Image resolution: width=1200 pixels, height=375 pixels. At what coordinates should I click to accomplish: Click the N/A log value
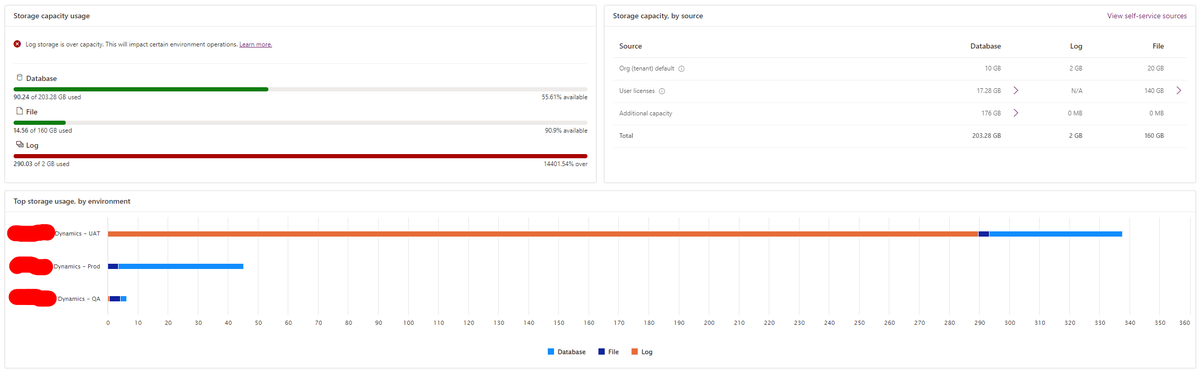click(x=1076, y=91)
